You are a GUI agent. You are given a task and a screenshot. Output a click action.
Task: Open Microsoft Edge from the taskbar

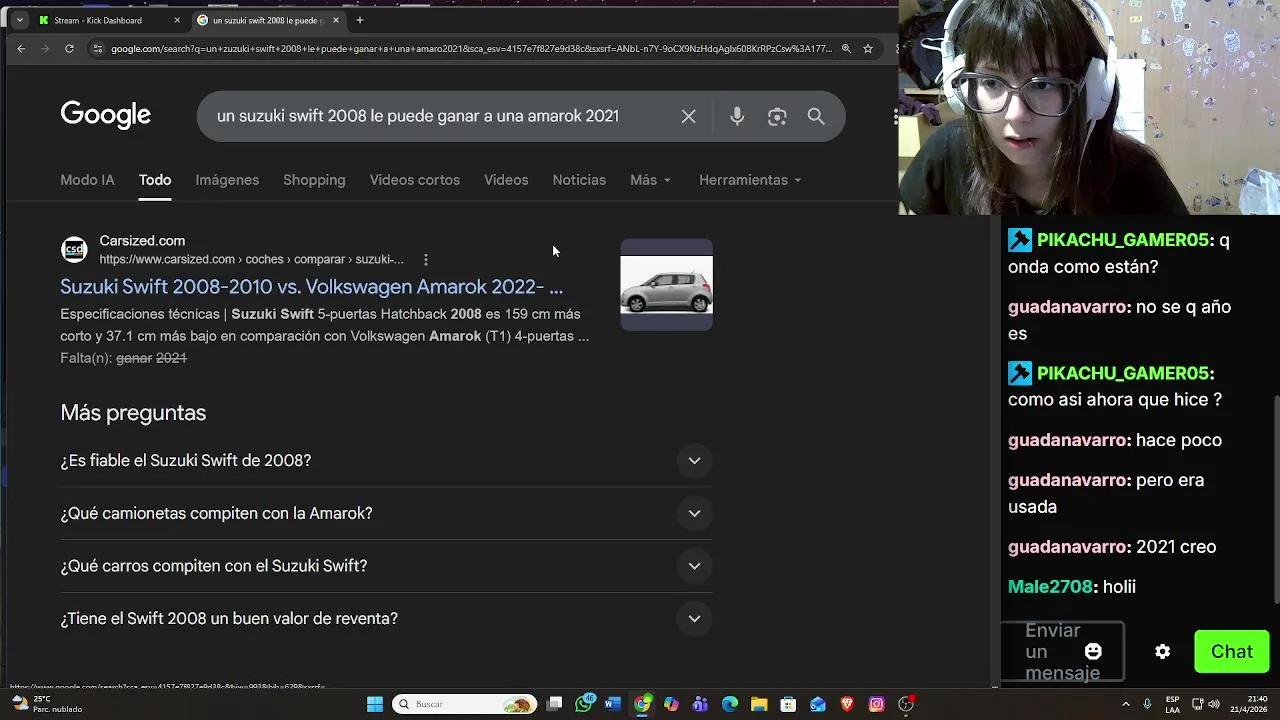pos(730,704)
